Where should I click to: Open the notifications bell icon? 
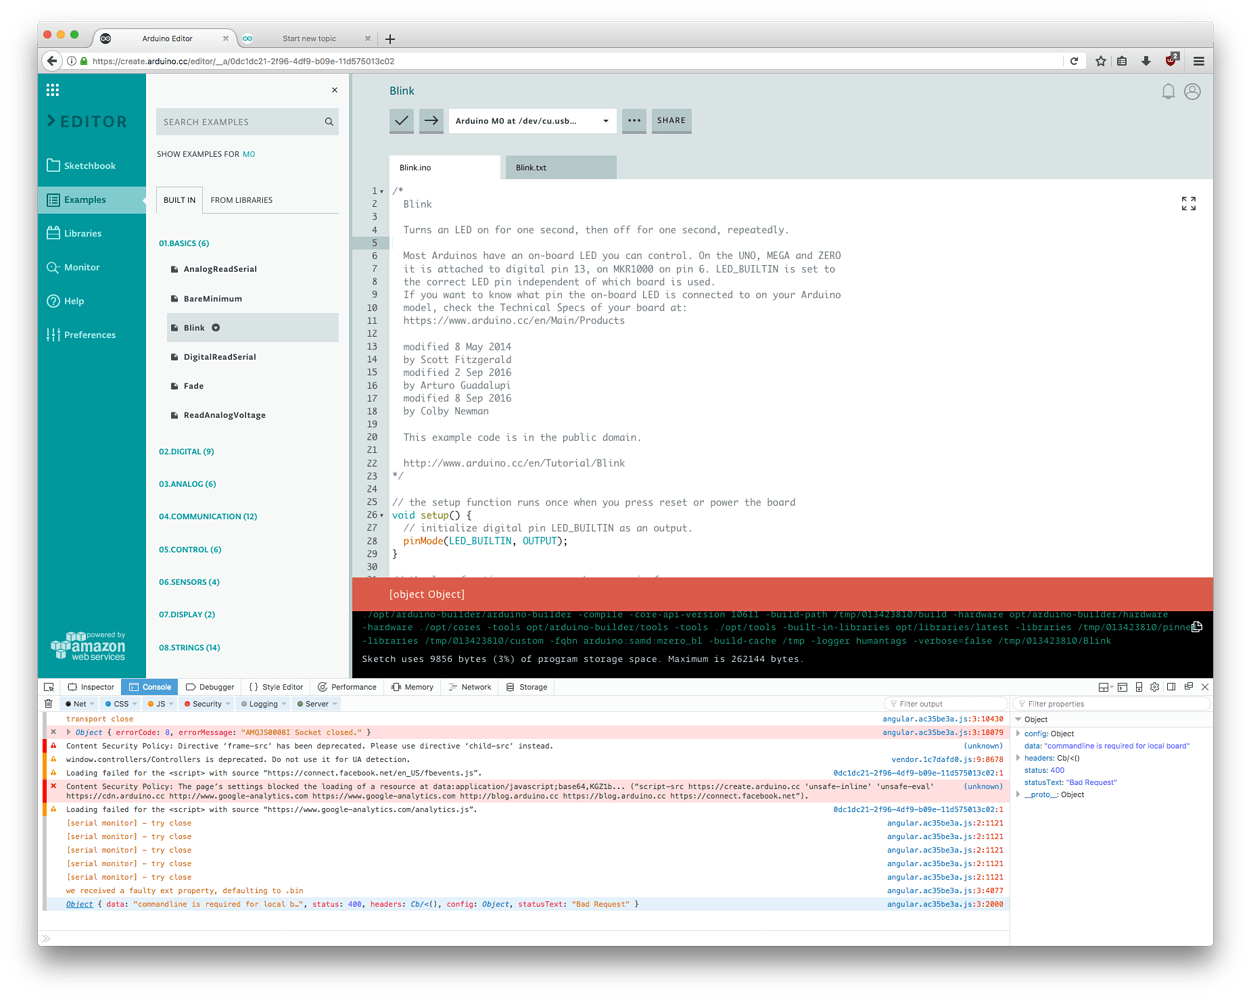point(1168,90)
